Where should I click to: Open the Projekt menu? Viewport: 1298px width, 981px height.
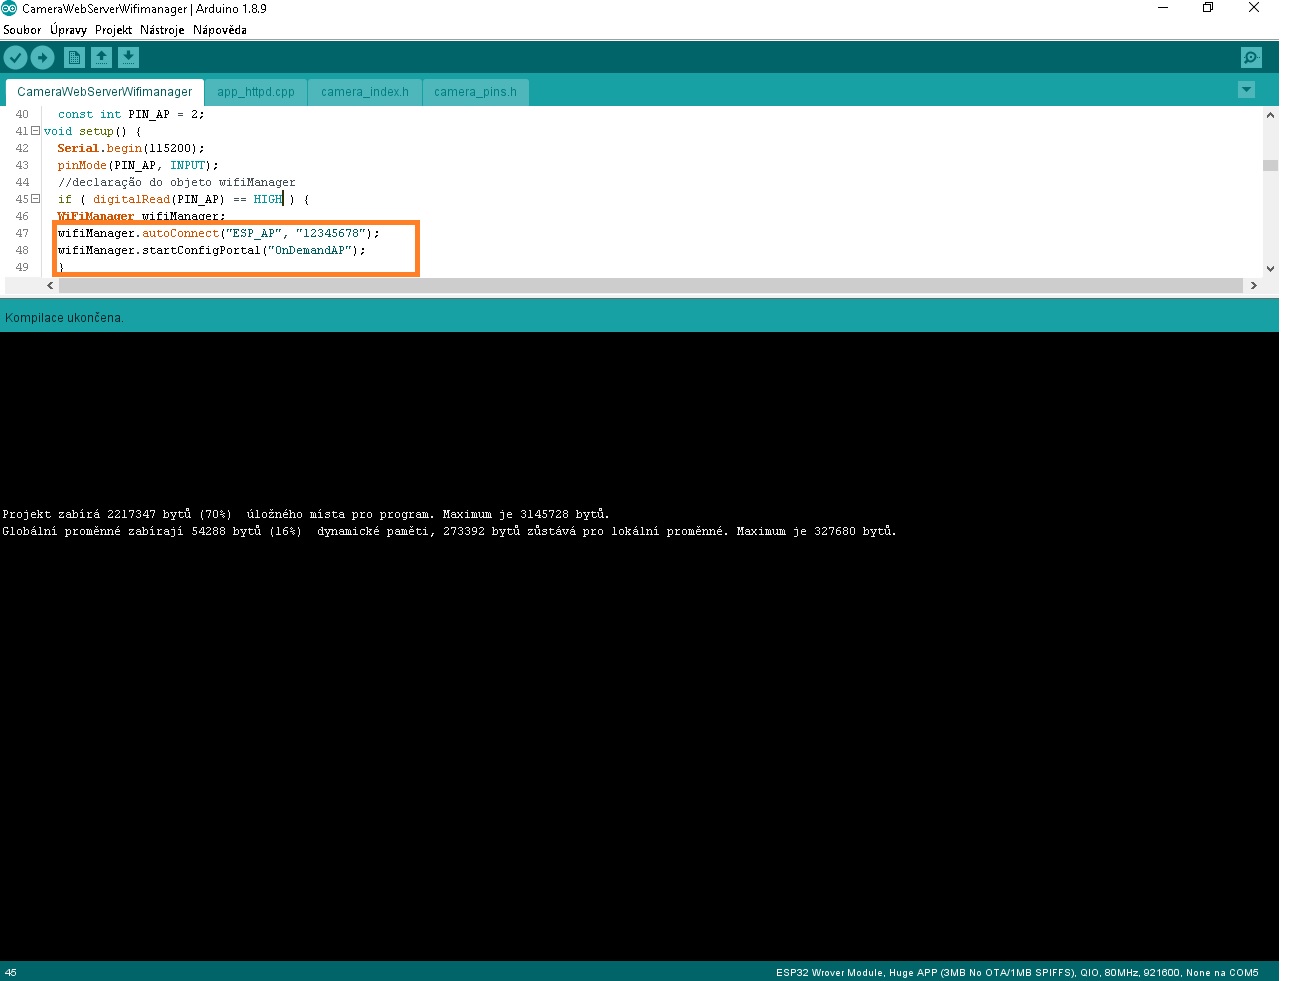[x=113, y=30]
